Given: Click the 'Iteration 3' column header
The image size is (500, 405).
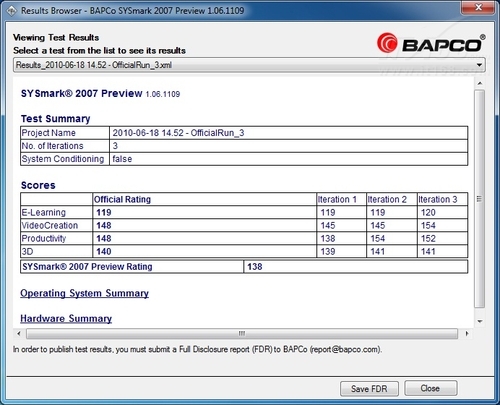Looking at the screenshot, I should coord(438,199).
